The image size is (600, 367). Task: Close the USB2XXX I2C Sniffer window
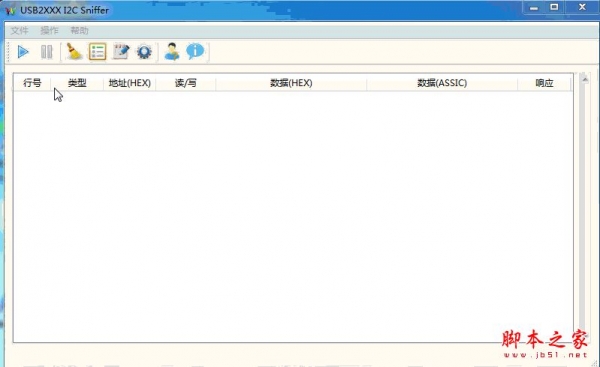coord(582,7)
